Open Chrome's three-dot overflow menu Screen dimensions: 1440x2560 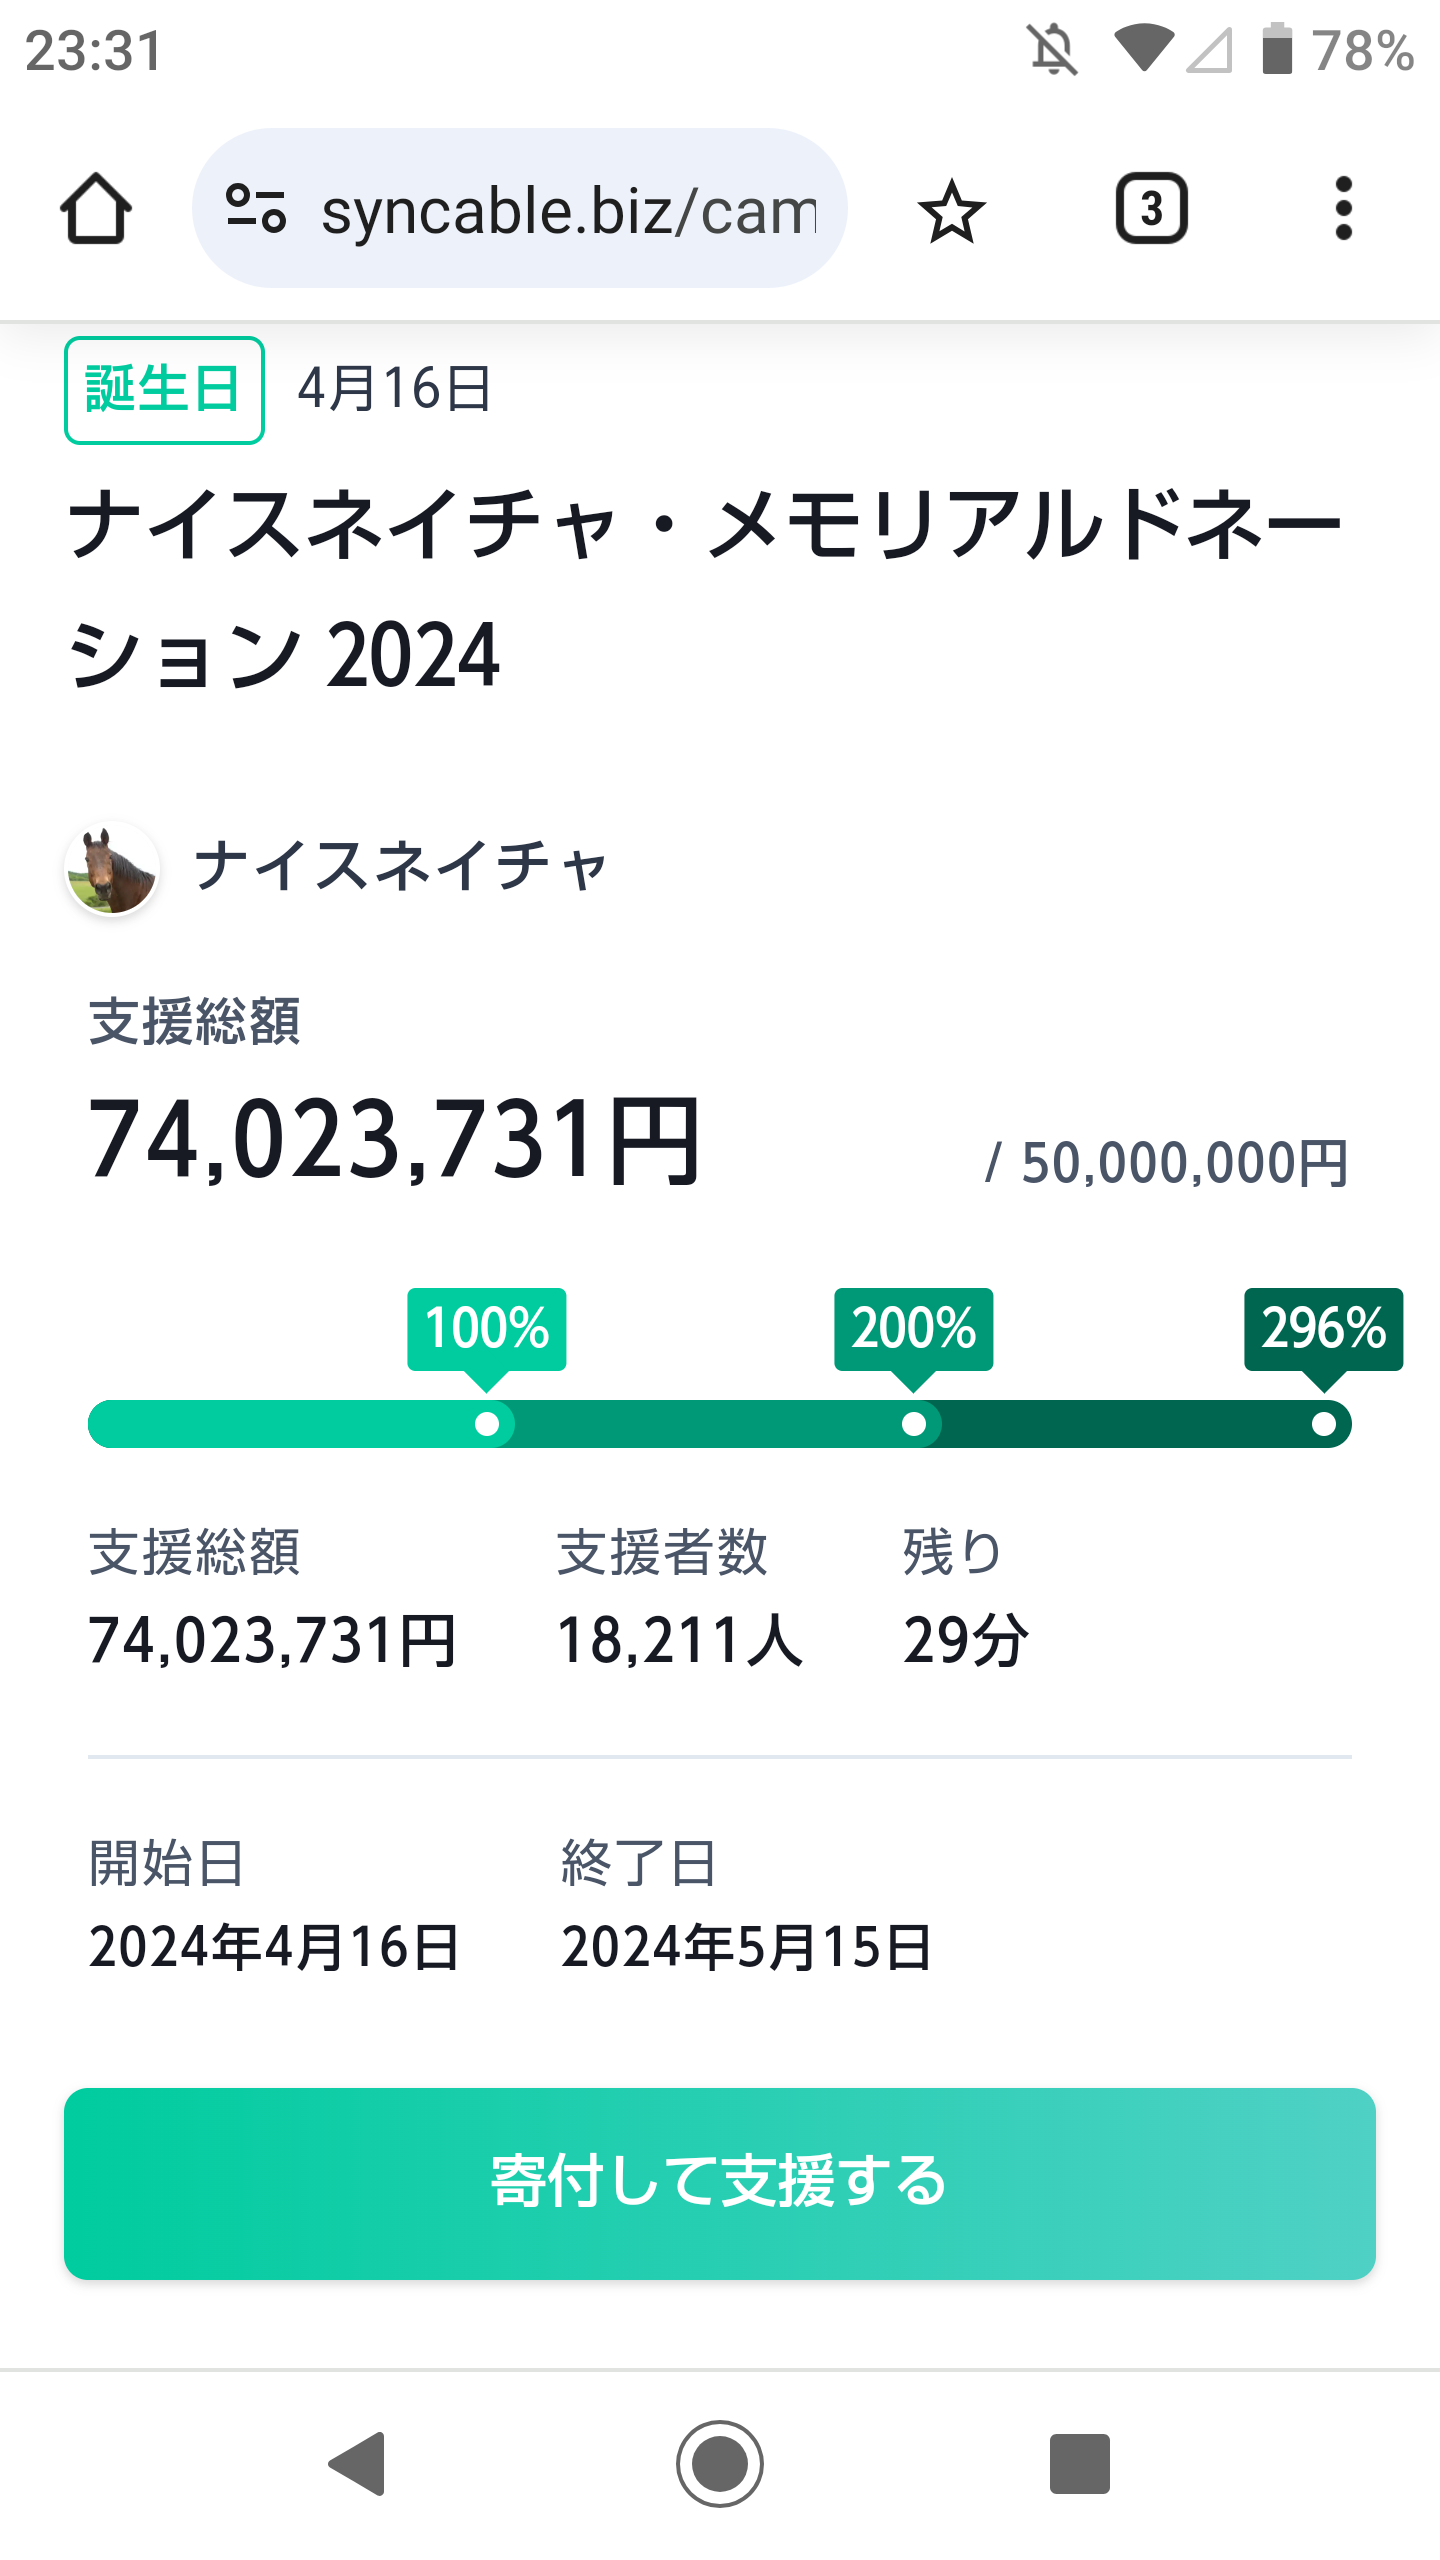pyautogui.click(x=1343, y=209)
